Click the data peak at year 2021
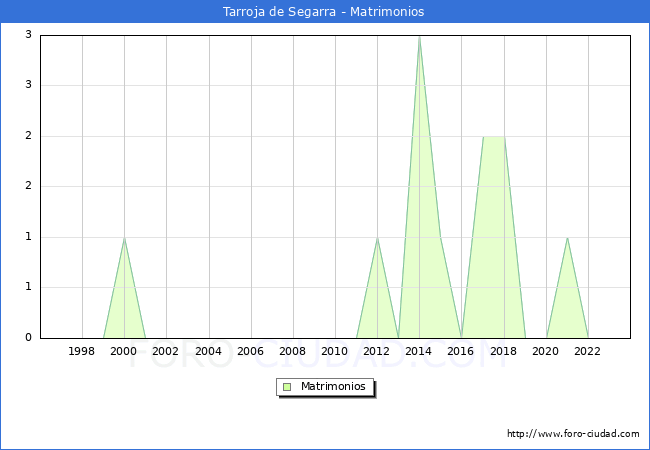This screenshot has width=650, height=450. 567,239
